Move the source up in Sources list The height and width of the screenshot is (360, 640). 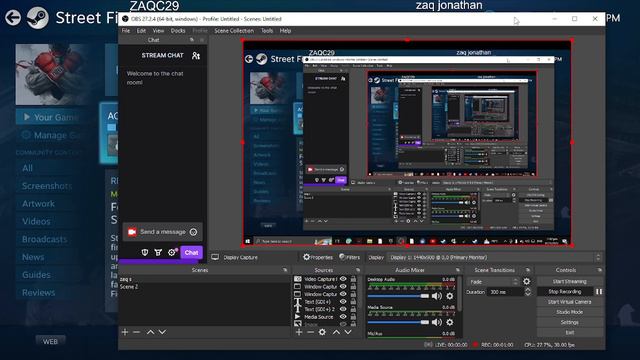click(336, 332)
